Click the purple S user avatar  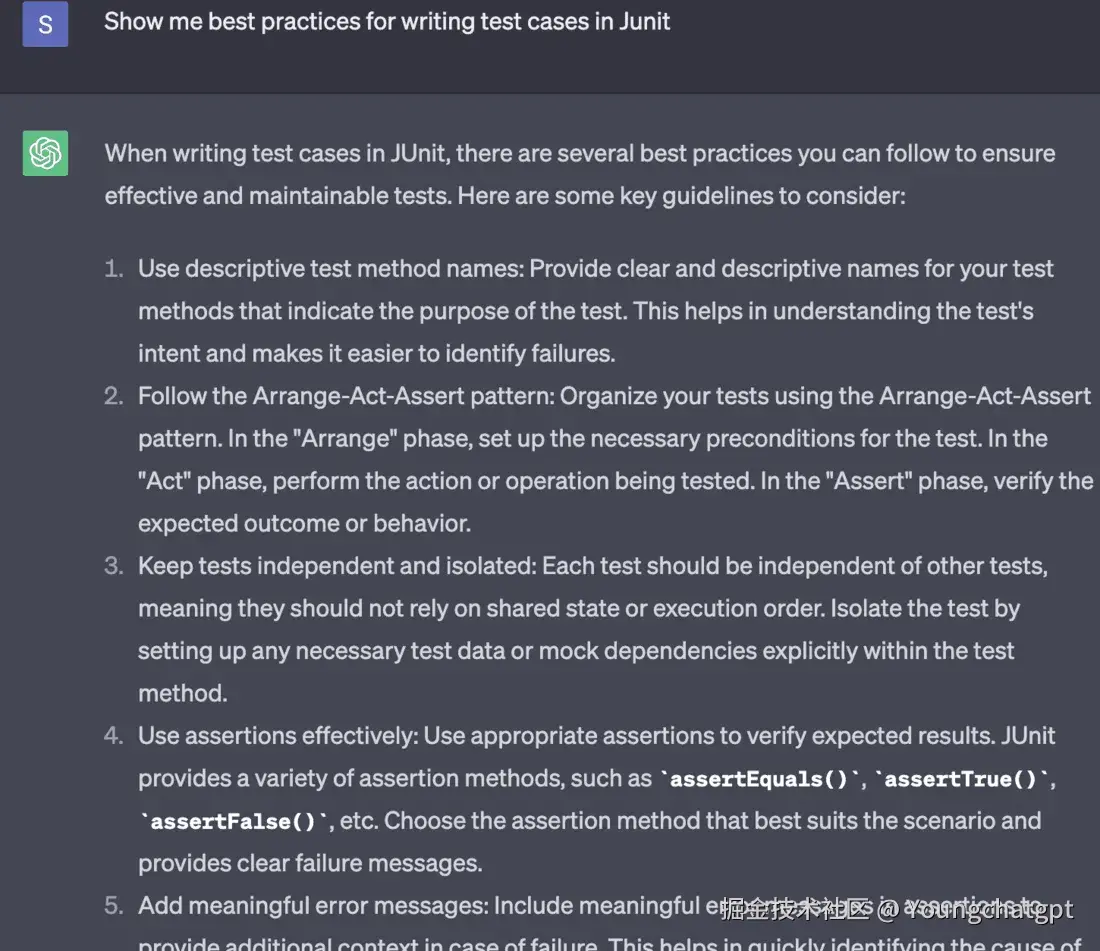click(45, 25)
